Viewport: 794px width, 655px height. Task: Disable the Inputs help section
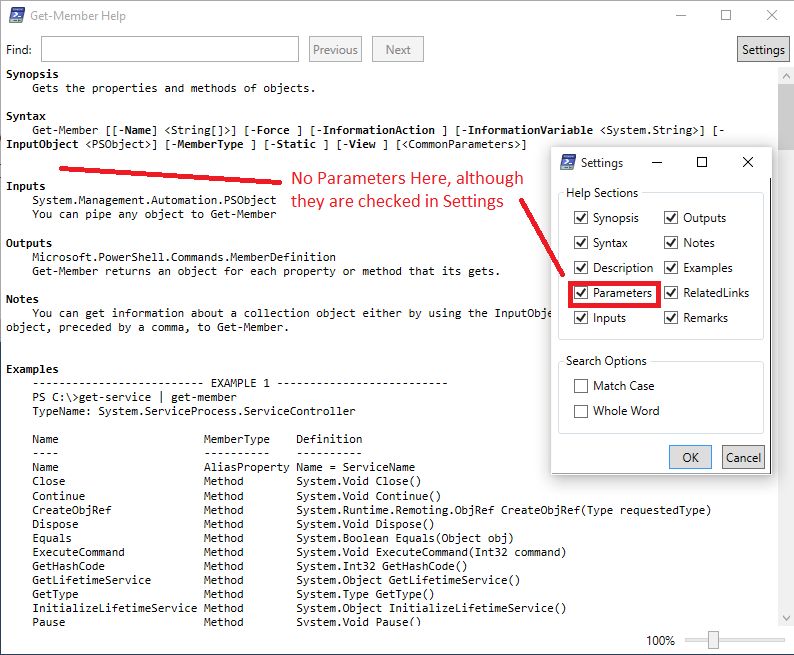581,318
